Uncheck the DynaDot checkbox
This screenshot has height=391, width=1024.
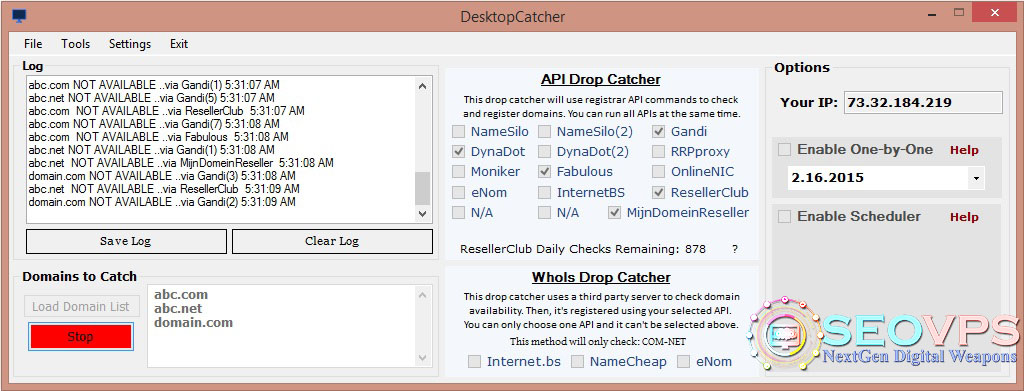(459, 151)
